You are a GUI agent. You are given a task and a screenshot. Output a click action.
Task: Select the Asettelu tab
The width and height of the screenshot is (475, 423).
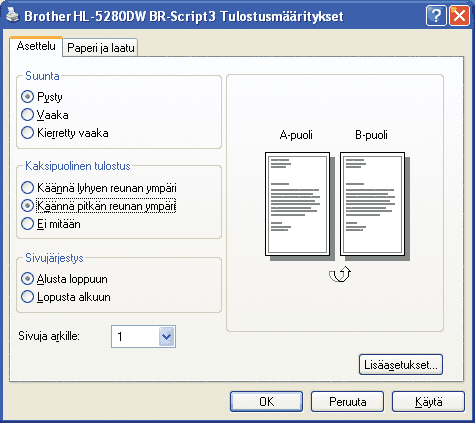click(36, 46)
